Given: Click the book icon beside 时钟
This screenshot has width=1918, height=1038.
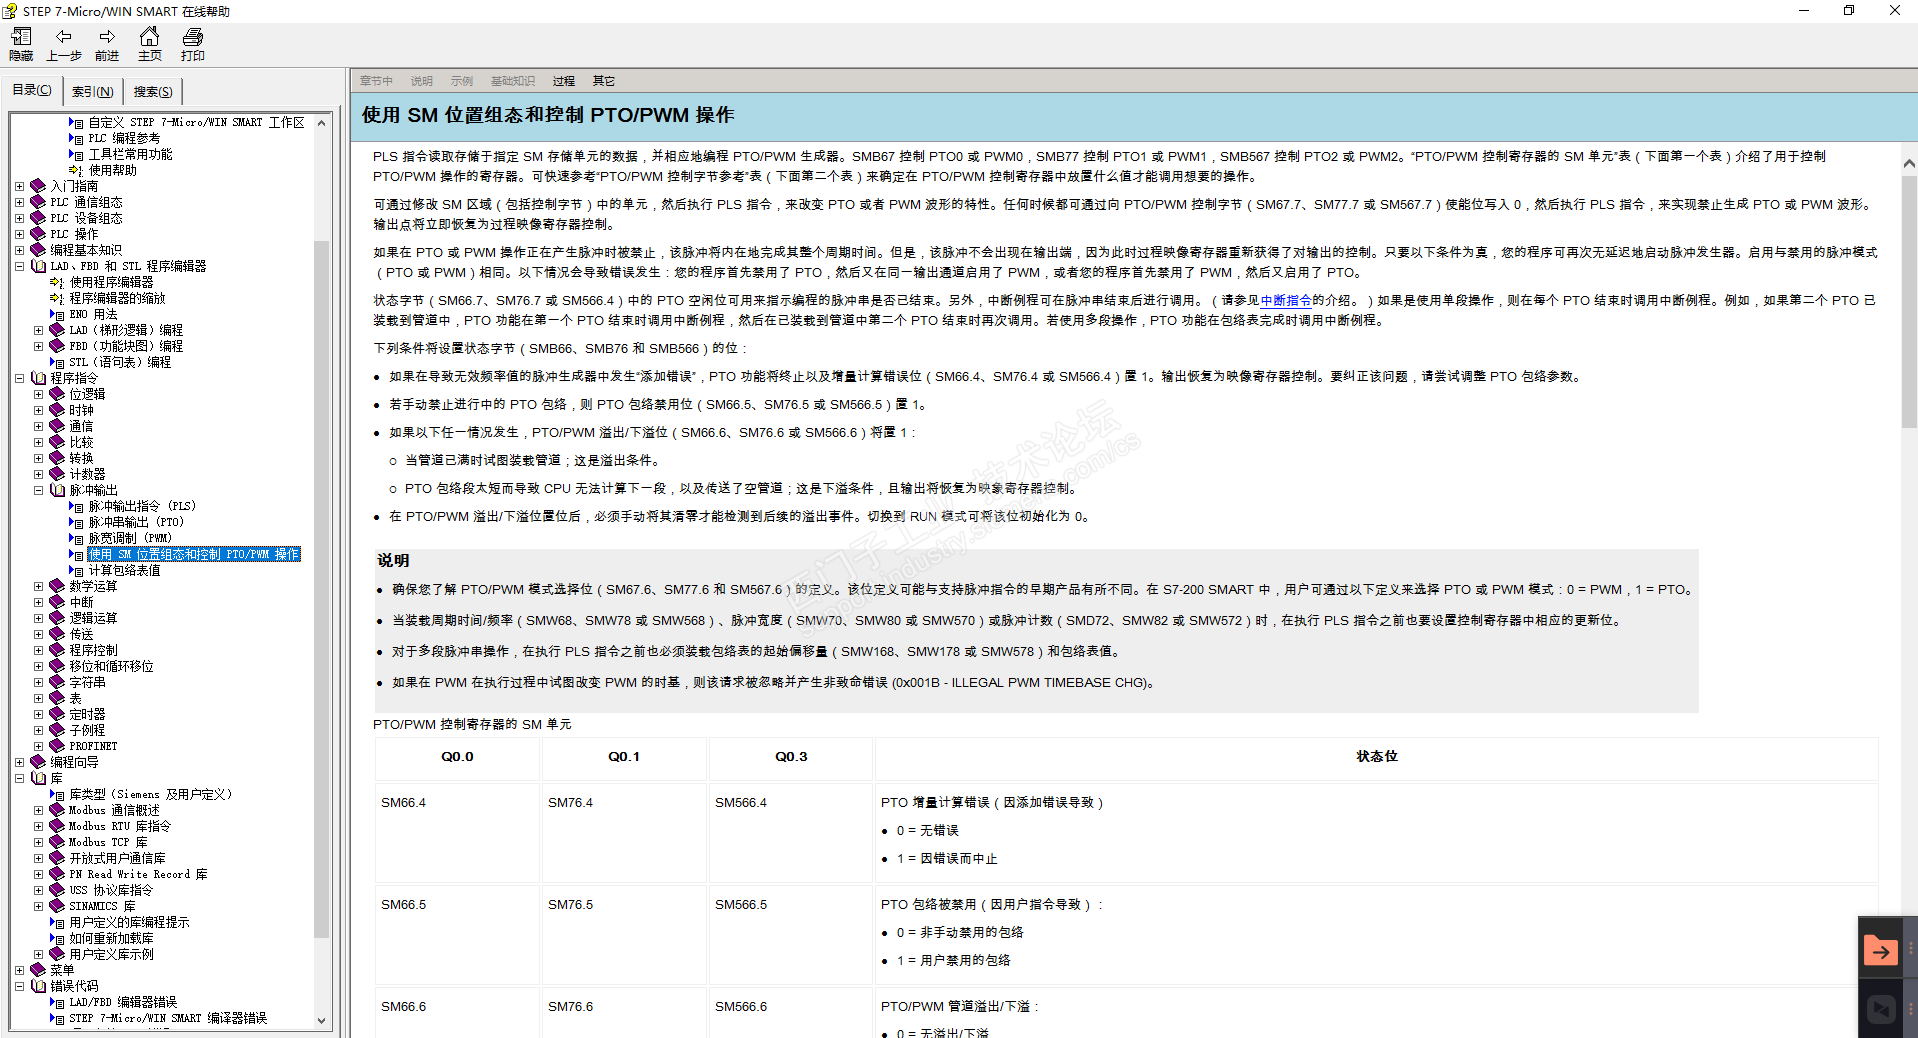Looking at the screenshot, I should [x=57, y=410].
